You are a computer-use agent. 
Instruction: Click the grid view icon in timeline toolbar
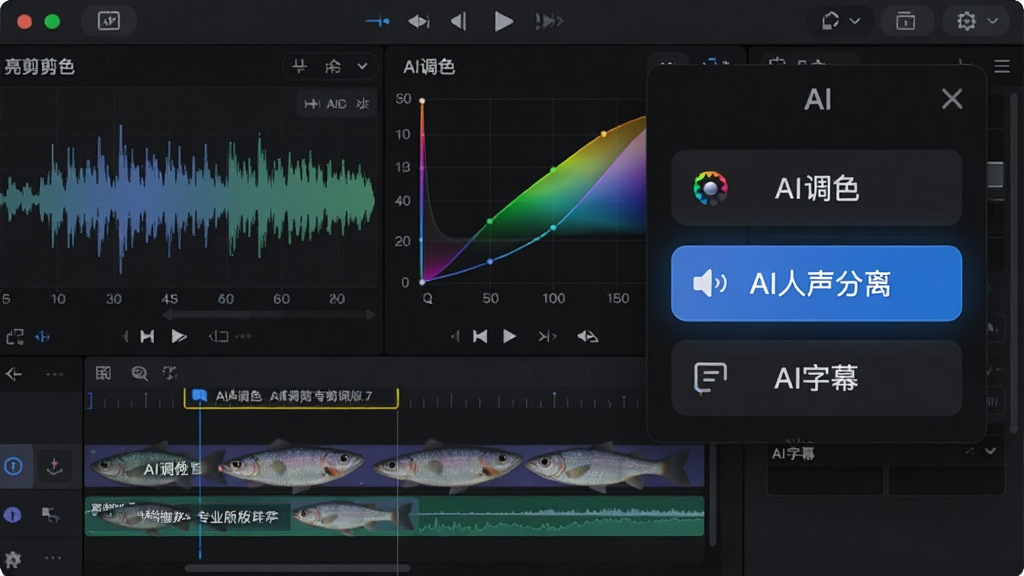(103, 373)
